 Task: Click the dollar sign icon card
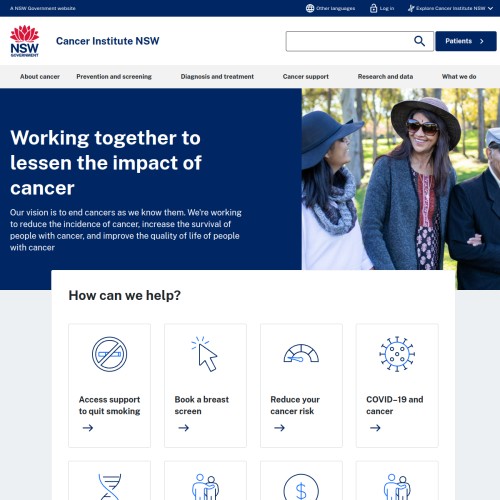[x=301, y=481]
